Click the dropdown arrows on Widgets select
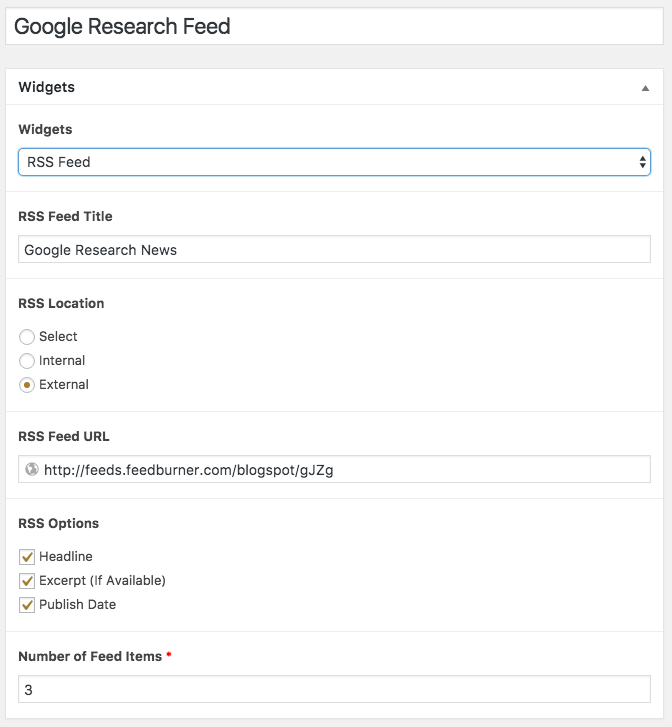 pos(642,162)
